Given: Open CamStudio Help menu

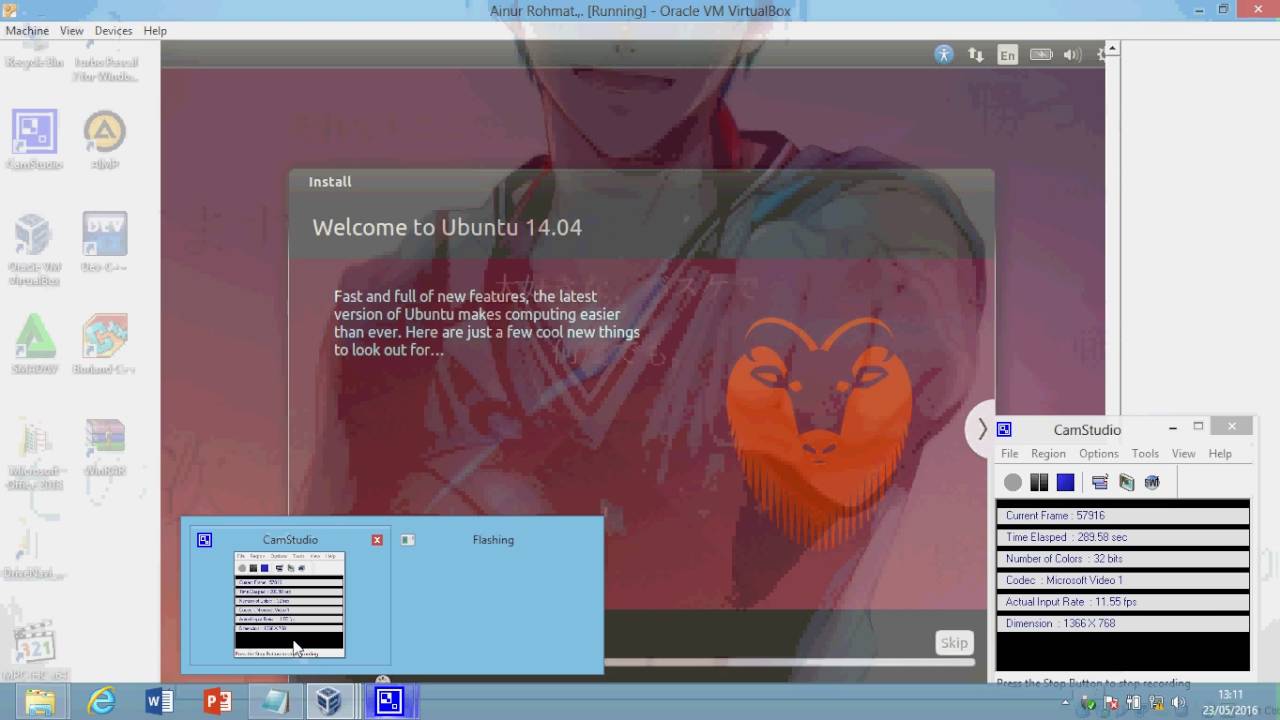Looking at the screenshot, I should pos(1220,453).
